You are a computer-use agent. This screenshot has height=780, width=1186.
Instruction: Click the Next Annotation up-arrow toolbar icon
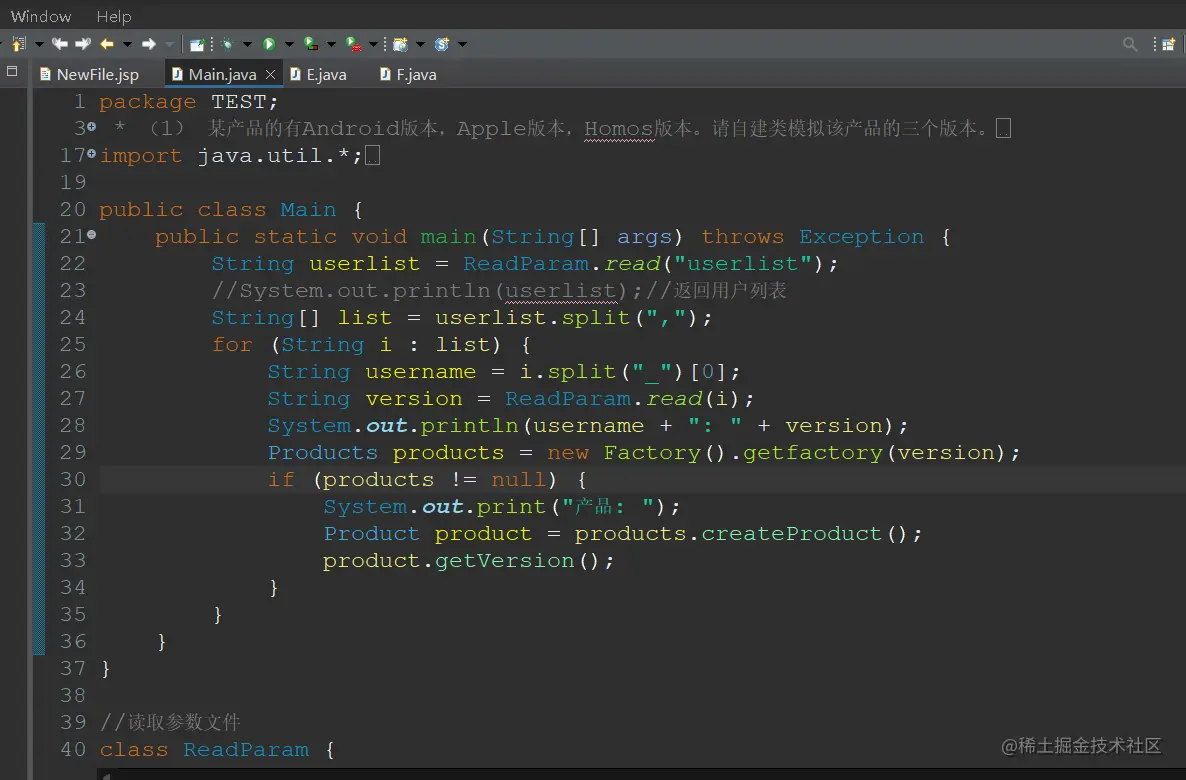(19, 44)
